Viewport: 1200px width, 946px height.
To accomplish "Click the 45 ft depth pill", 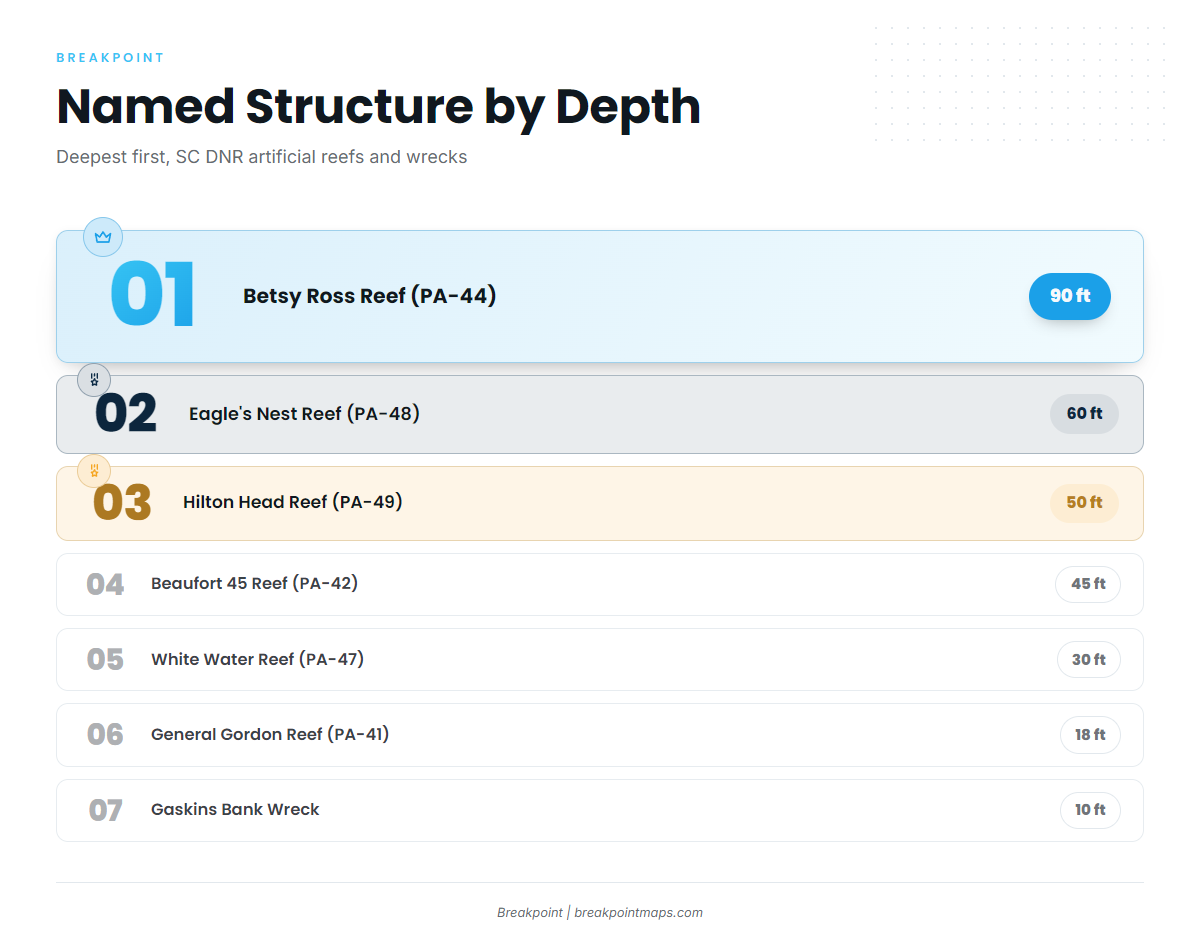I will point(1088,584).
